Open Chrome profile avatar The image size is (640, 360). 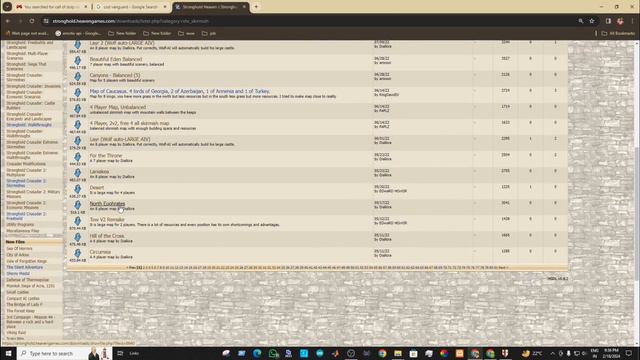(620, 21)
